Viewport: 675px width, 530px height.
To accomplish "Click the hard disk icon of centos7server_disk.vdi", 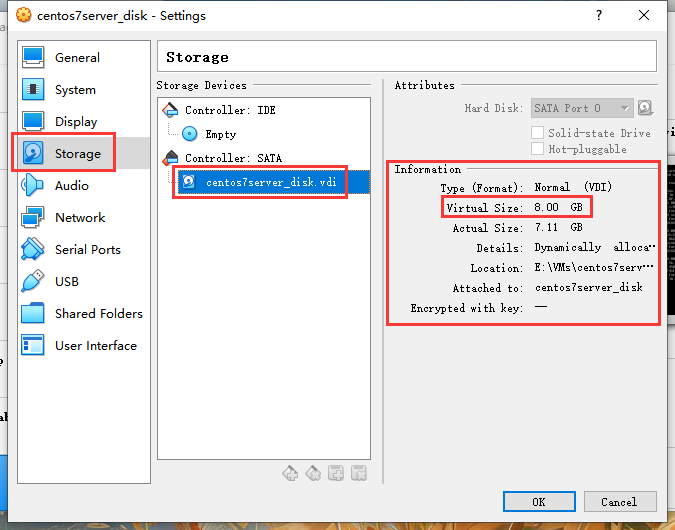I will click(x=189, y=182).
